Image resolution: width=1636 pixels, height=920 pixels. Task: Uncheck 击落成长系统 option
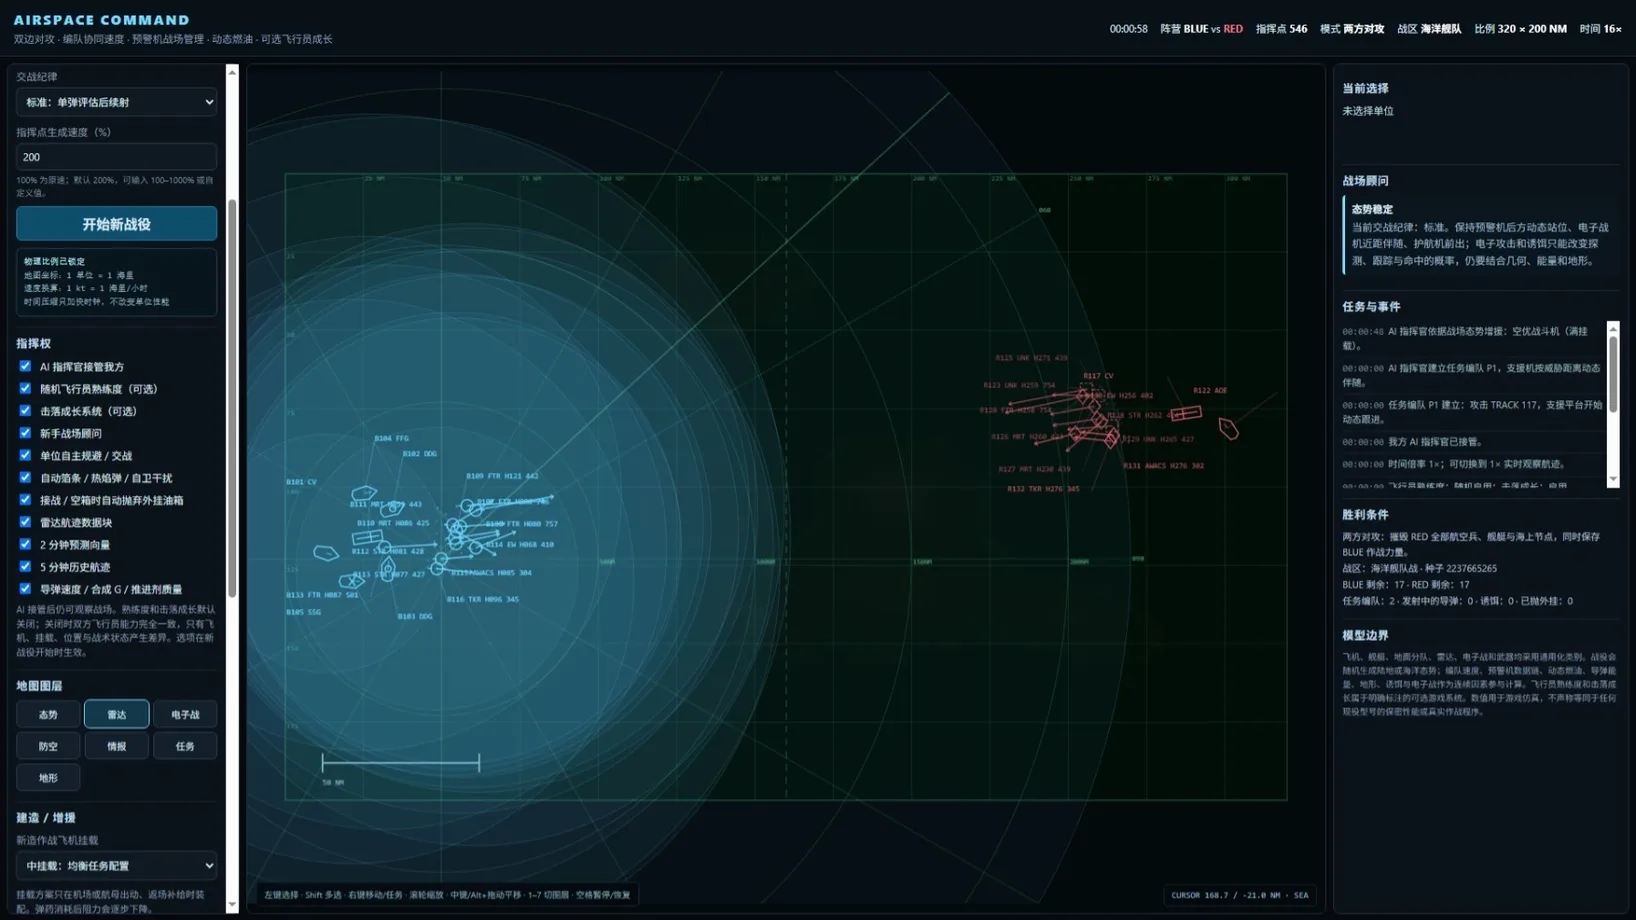25,411
